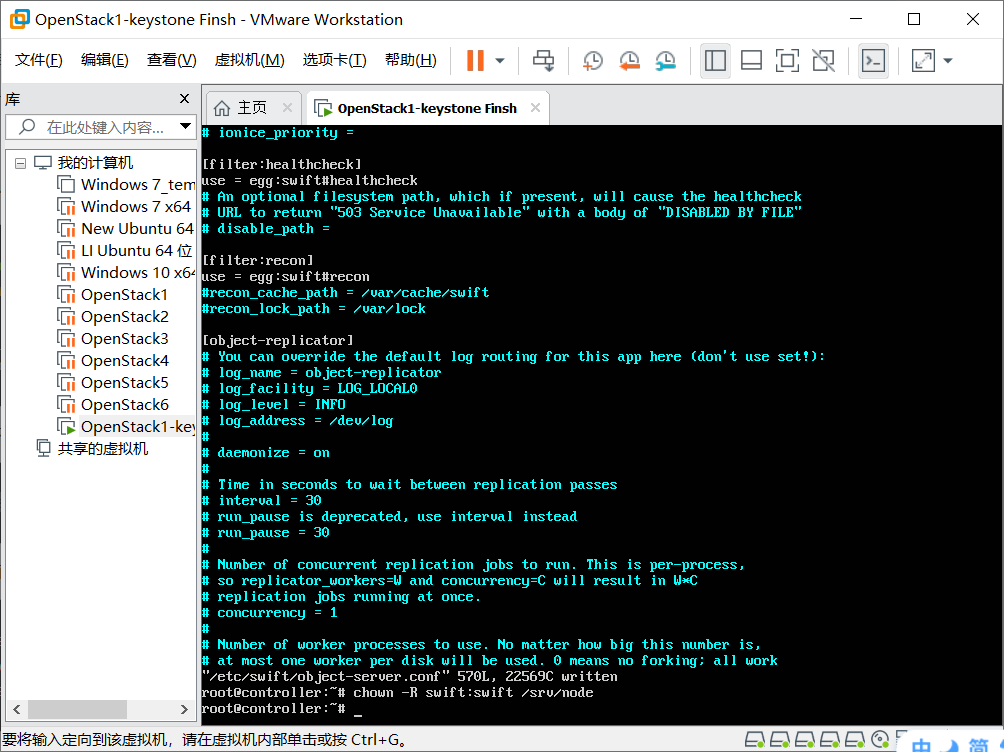Viewport: 1004px width, 752px height.
Task: Click the 中 input method indicator
Action: point(922,745)
